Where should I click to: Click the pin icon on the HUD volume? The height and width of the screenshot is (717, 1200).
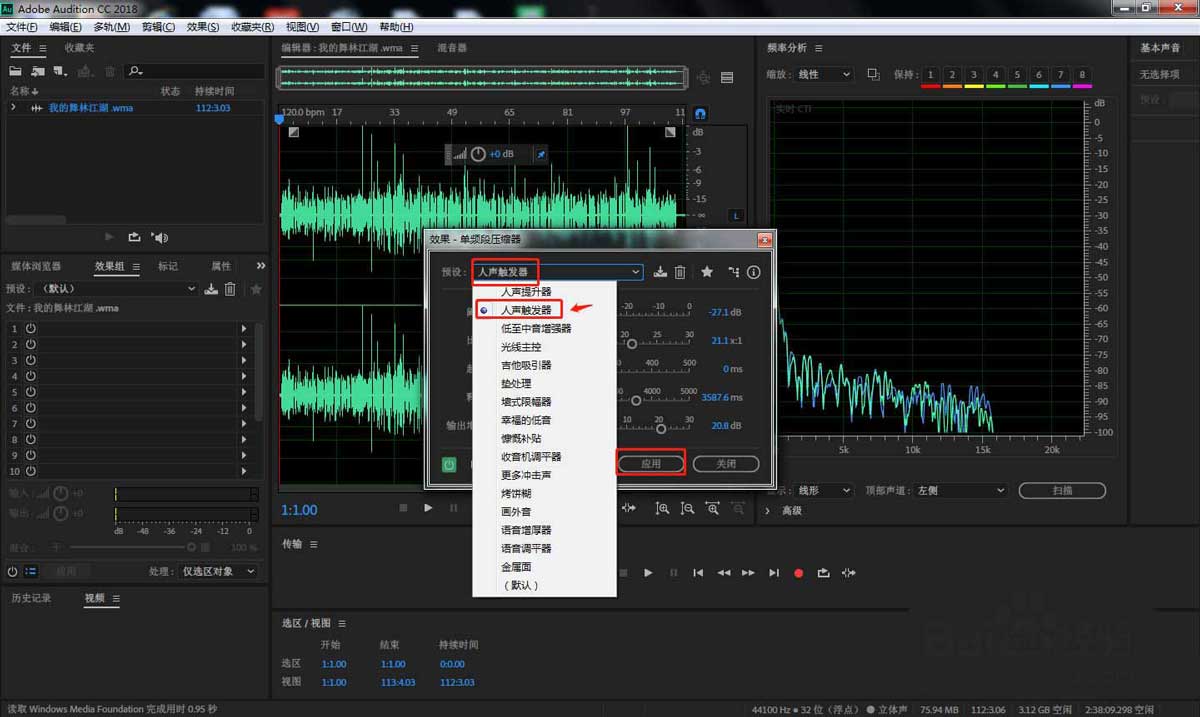(541, 154)
